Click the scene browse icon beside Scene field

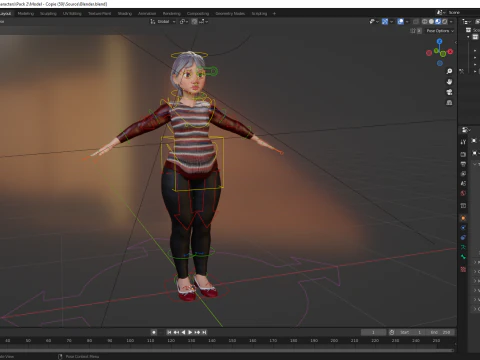[x=440, y=12]
